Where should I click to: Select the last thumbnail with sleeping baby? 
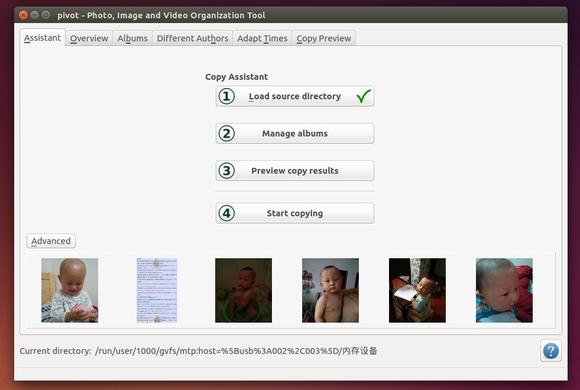click(x=504, y=290)
